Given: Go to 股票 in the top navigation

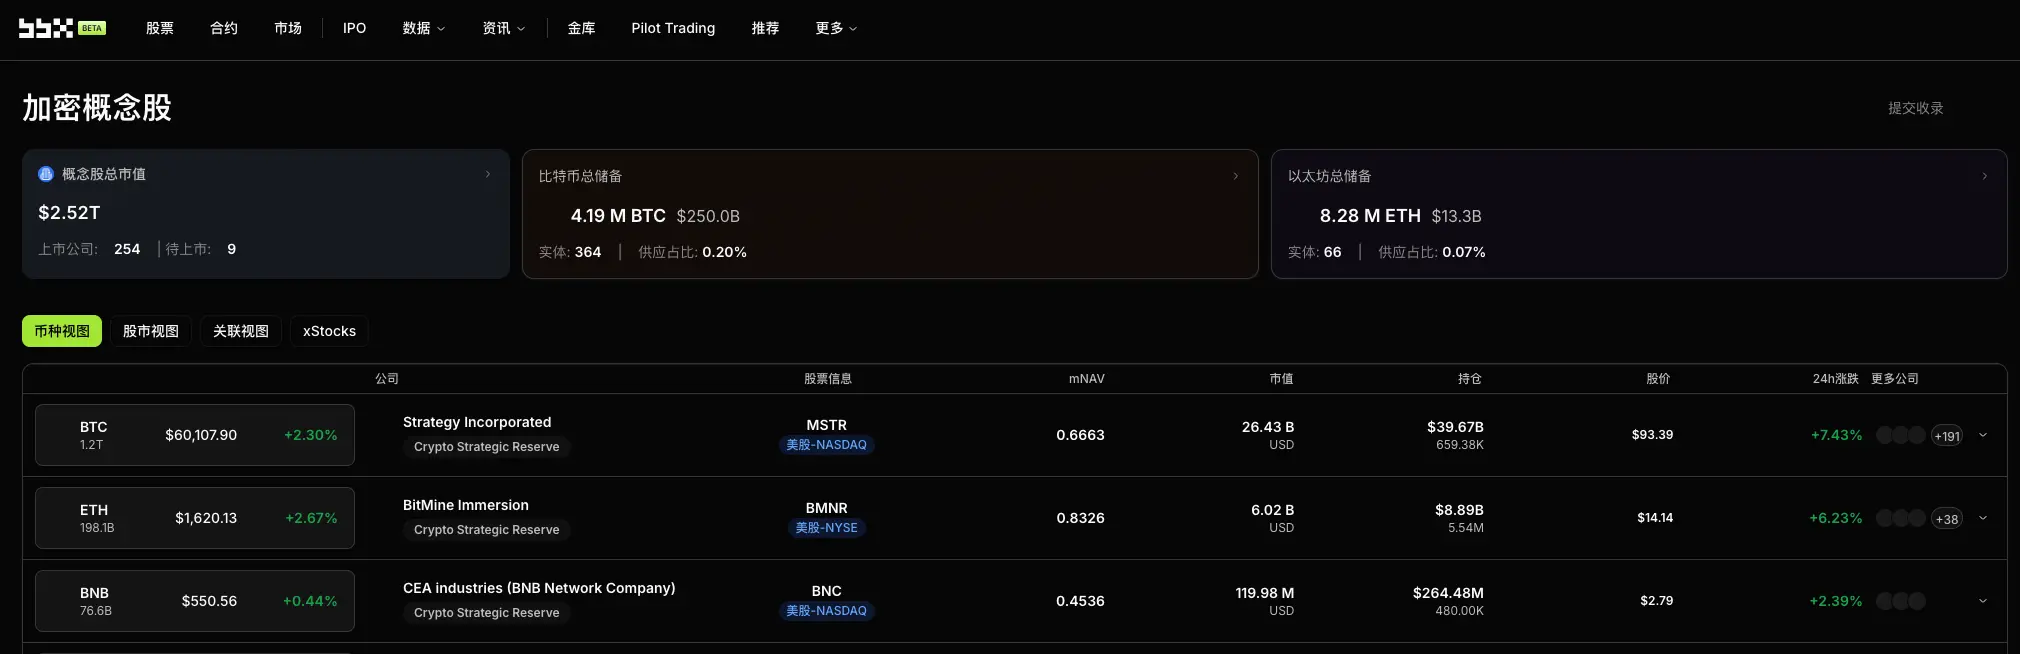Looking at the screenshot, I should coord(160,28).
